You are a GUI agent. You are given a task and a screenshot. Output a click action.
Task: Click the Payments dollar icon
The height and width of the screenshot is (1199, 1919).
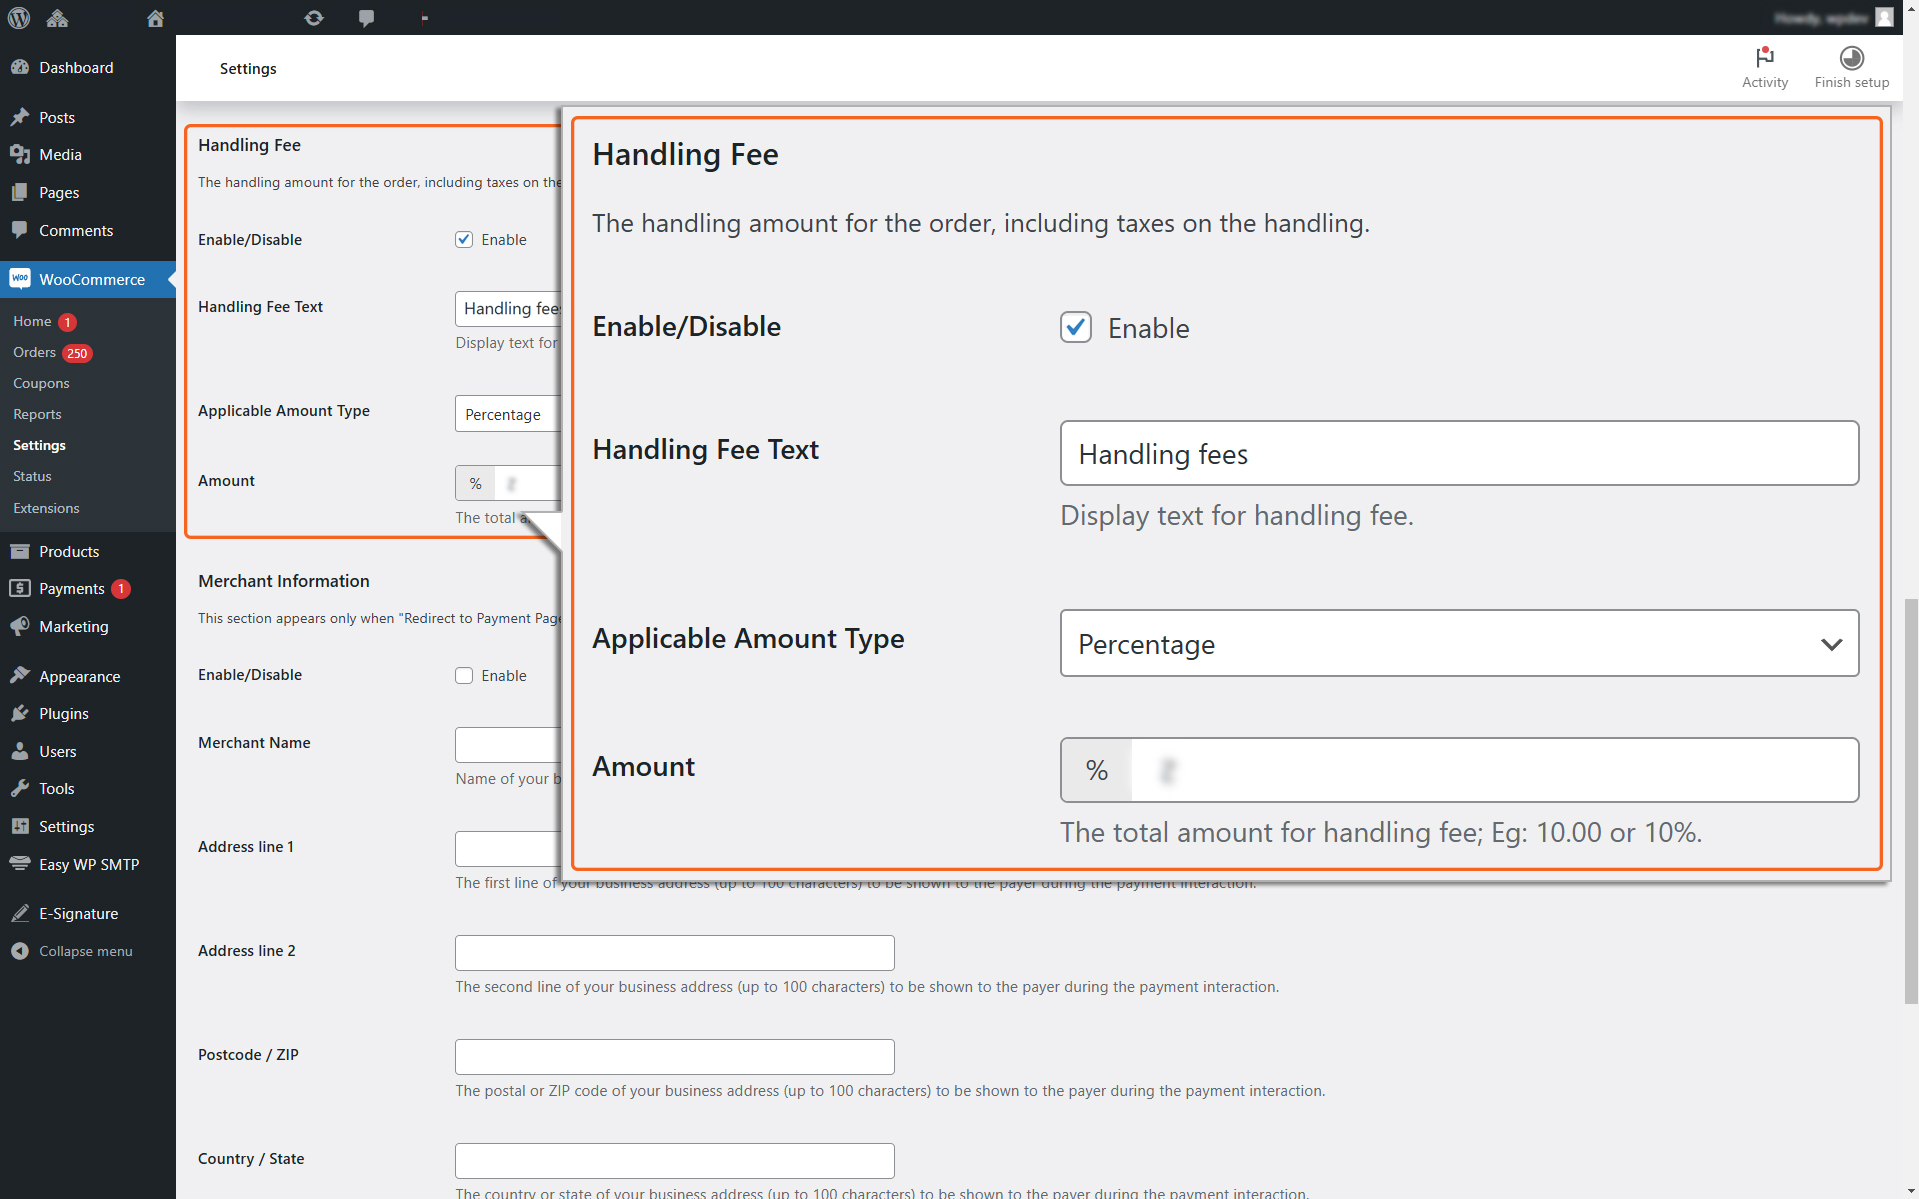[x=20, y=589]
